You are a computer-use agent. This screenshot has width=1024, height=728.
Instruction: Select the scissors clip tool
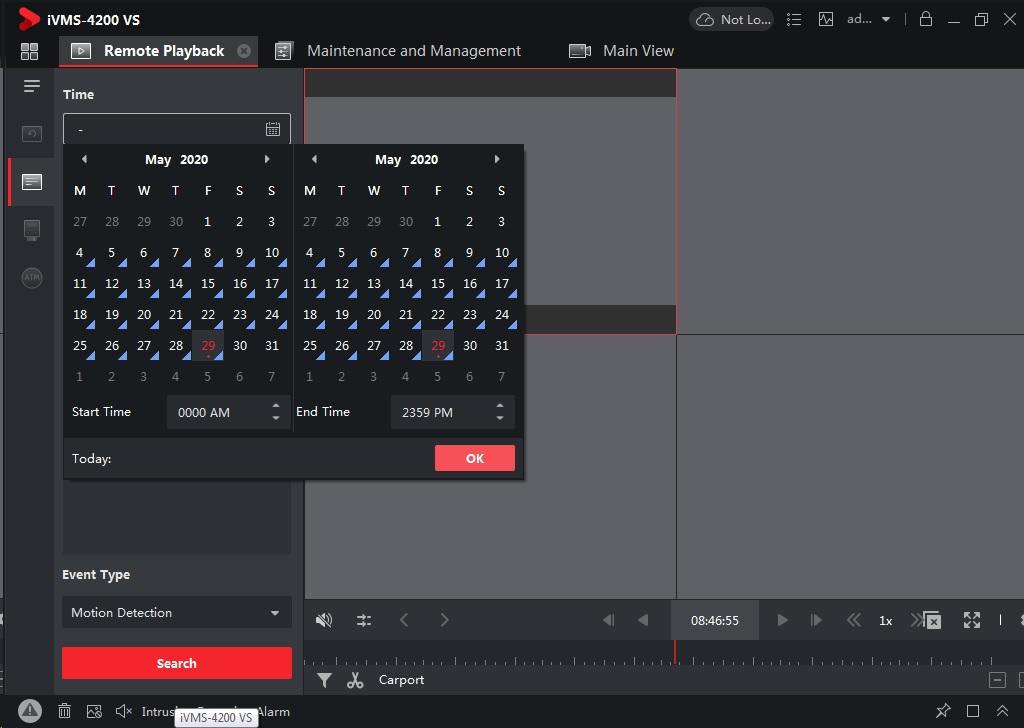click(x=355, y=680)
